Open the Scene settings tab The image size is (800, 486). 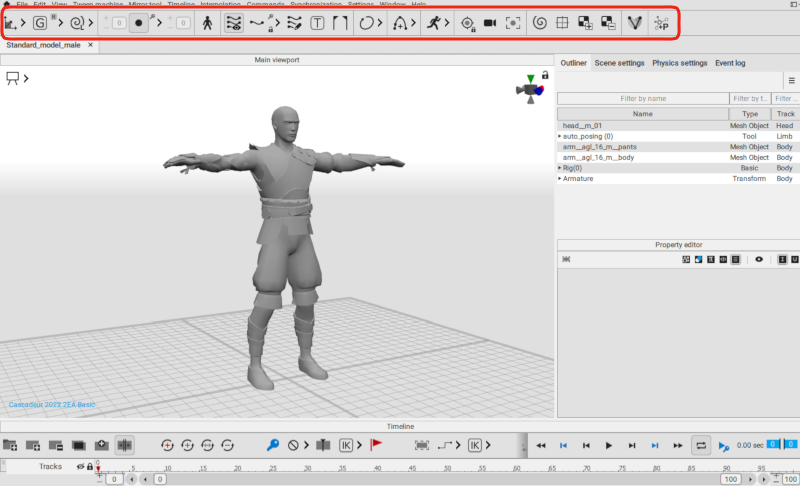tap(619, 63)
